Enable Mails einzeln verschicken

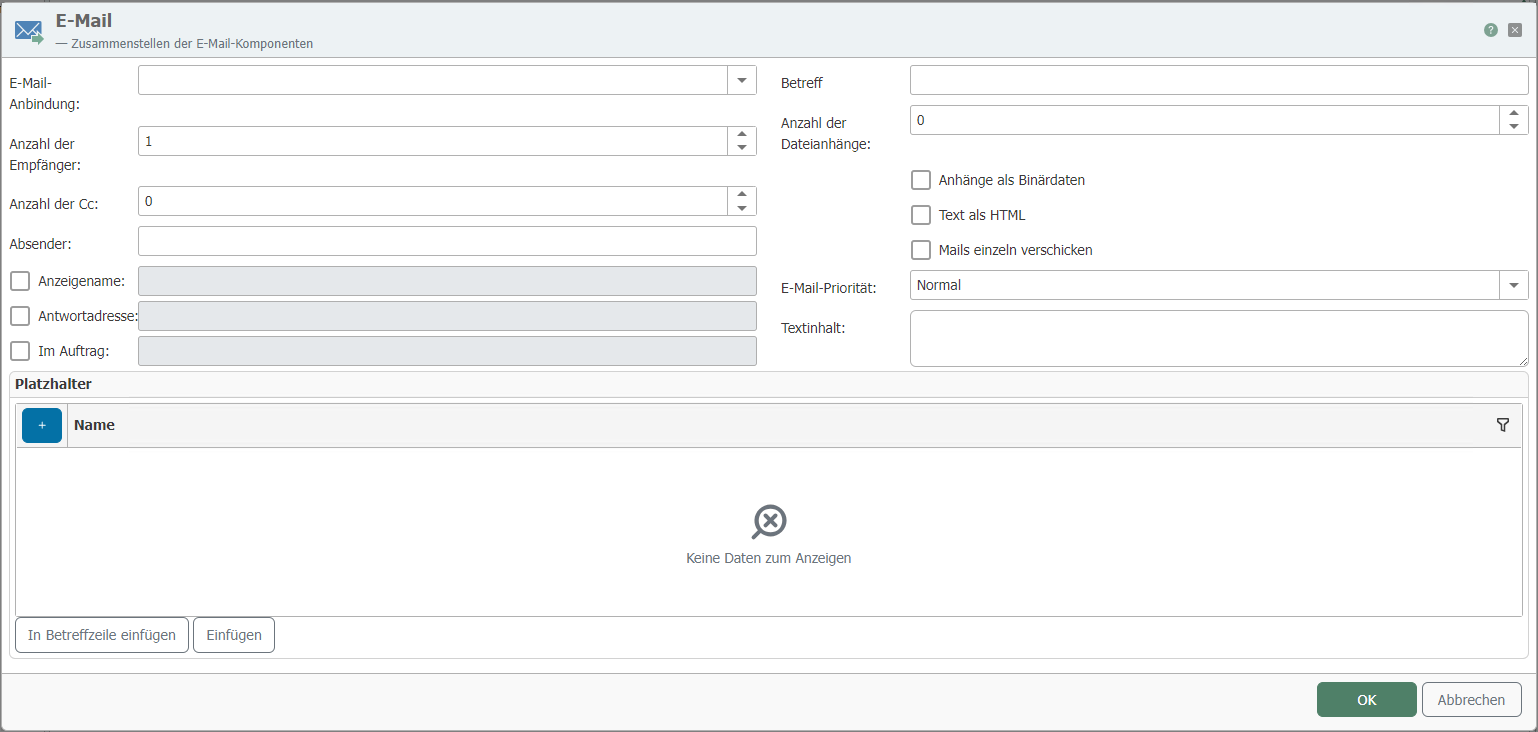coord(920,250)
